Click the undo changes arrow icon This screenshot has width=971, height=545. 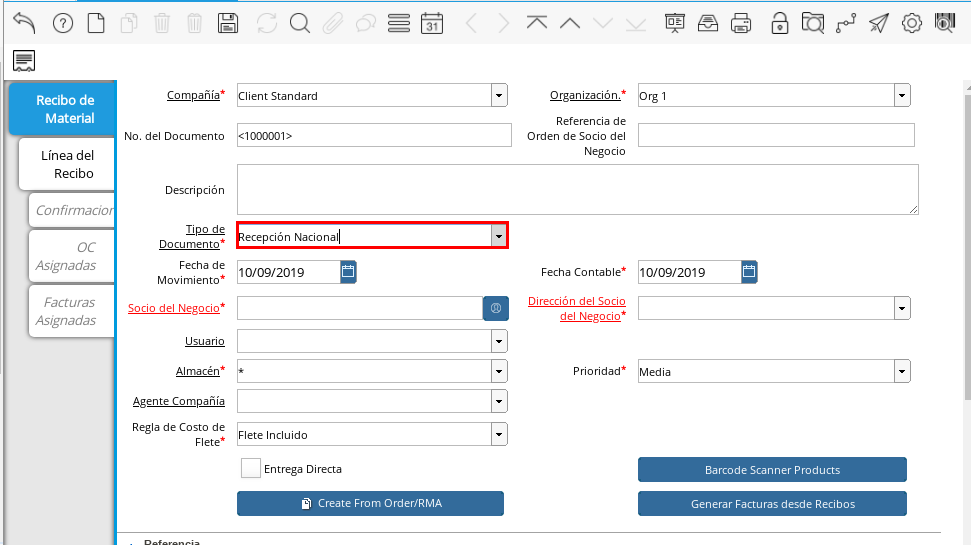[x=24, y=23]
